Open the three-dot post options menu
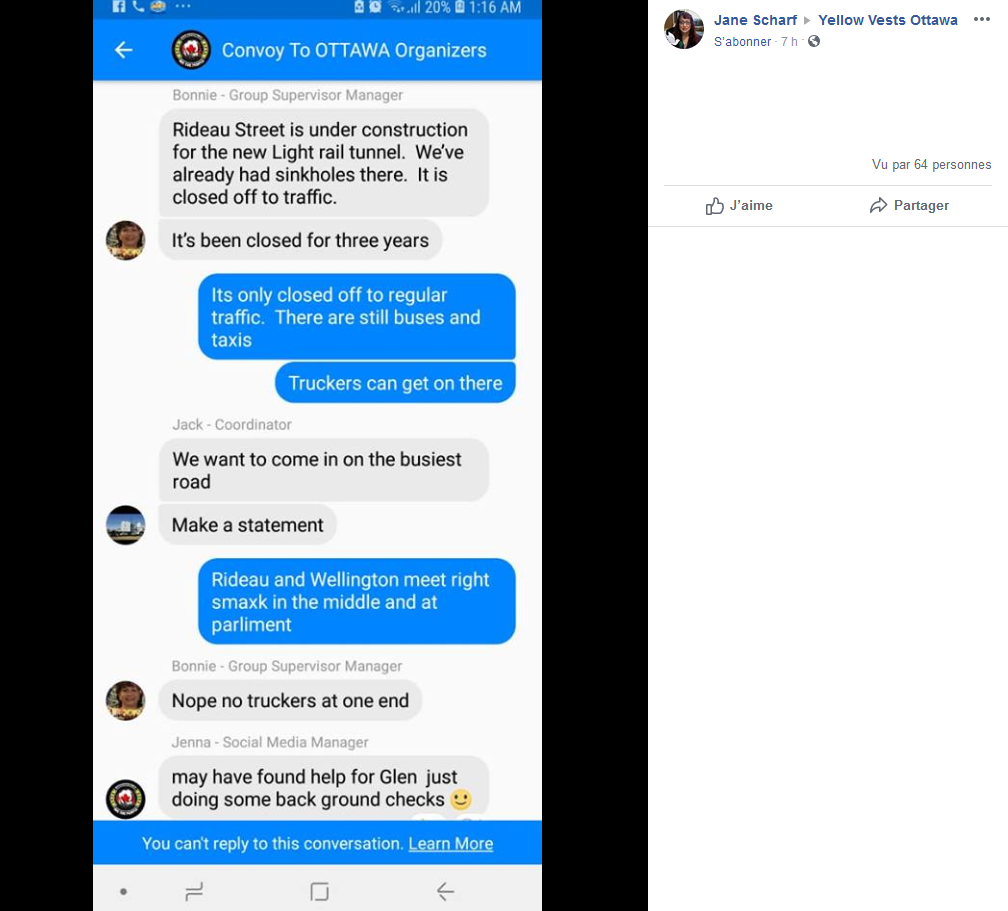The image size is (1008, 911). tap(981, 19)
